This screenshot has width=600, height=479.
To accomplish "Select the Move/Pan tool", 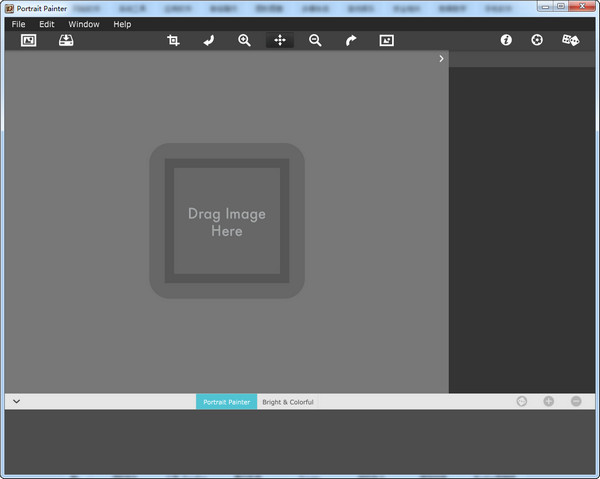I will tap(280, 40).
